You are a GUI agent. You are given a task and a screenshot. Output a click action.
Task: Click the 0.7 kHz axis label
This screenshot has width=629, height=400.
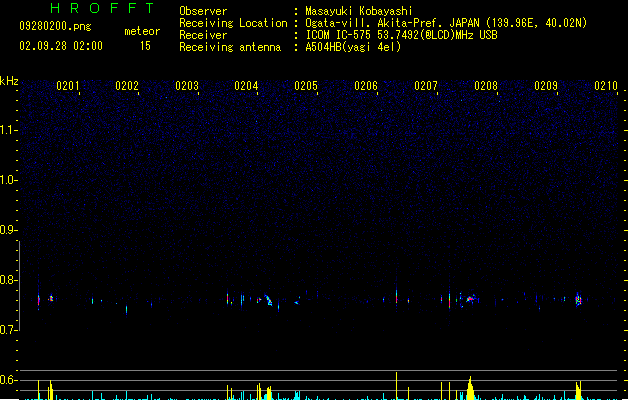point(8,330)
